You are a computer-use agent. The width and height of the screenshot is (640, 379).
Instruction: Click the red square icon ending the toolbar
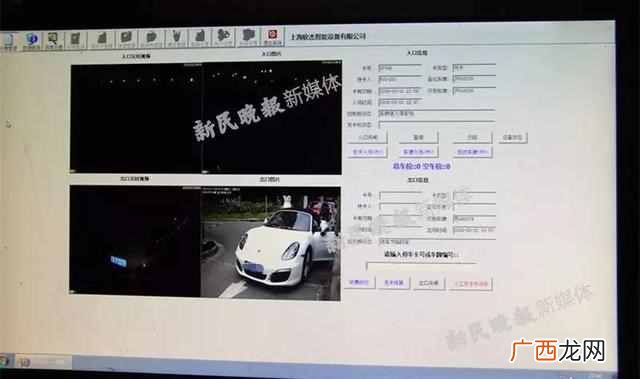[272, 36]
